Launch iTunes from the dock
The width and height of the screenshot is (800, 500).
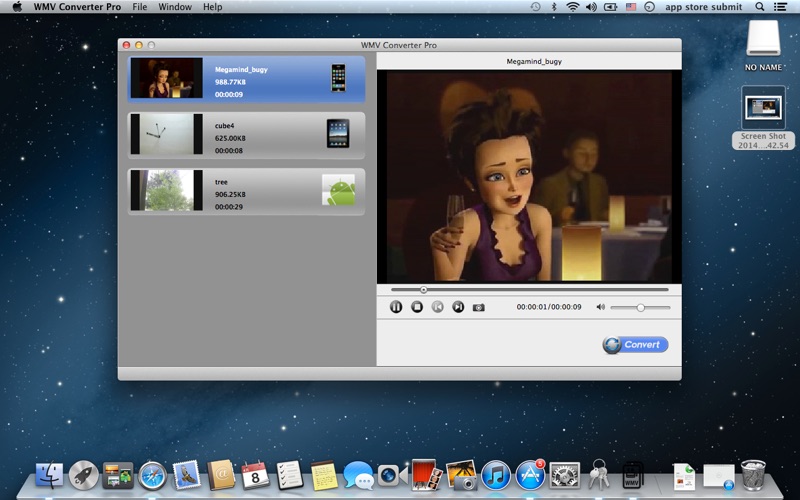point(496,475)
